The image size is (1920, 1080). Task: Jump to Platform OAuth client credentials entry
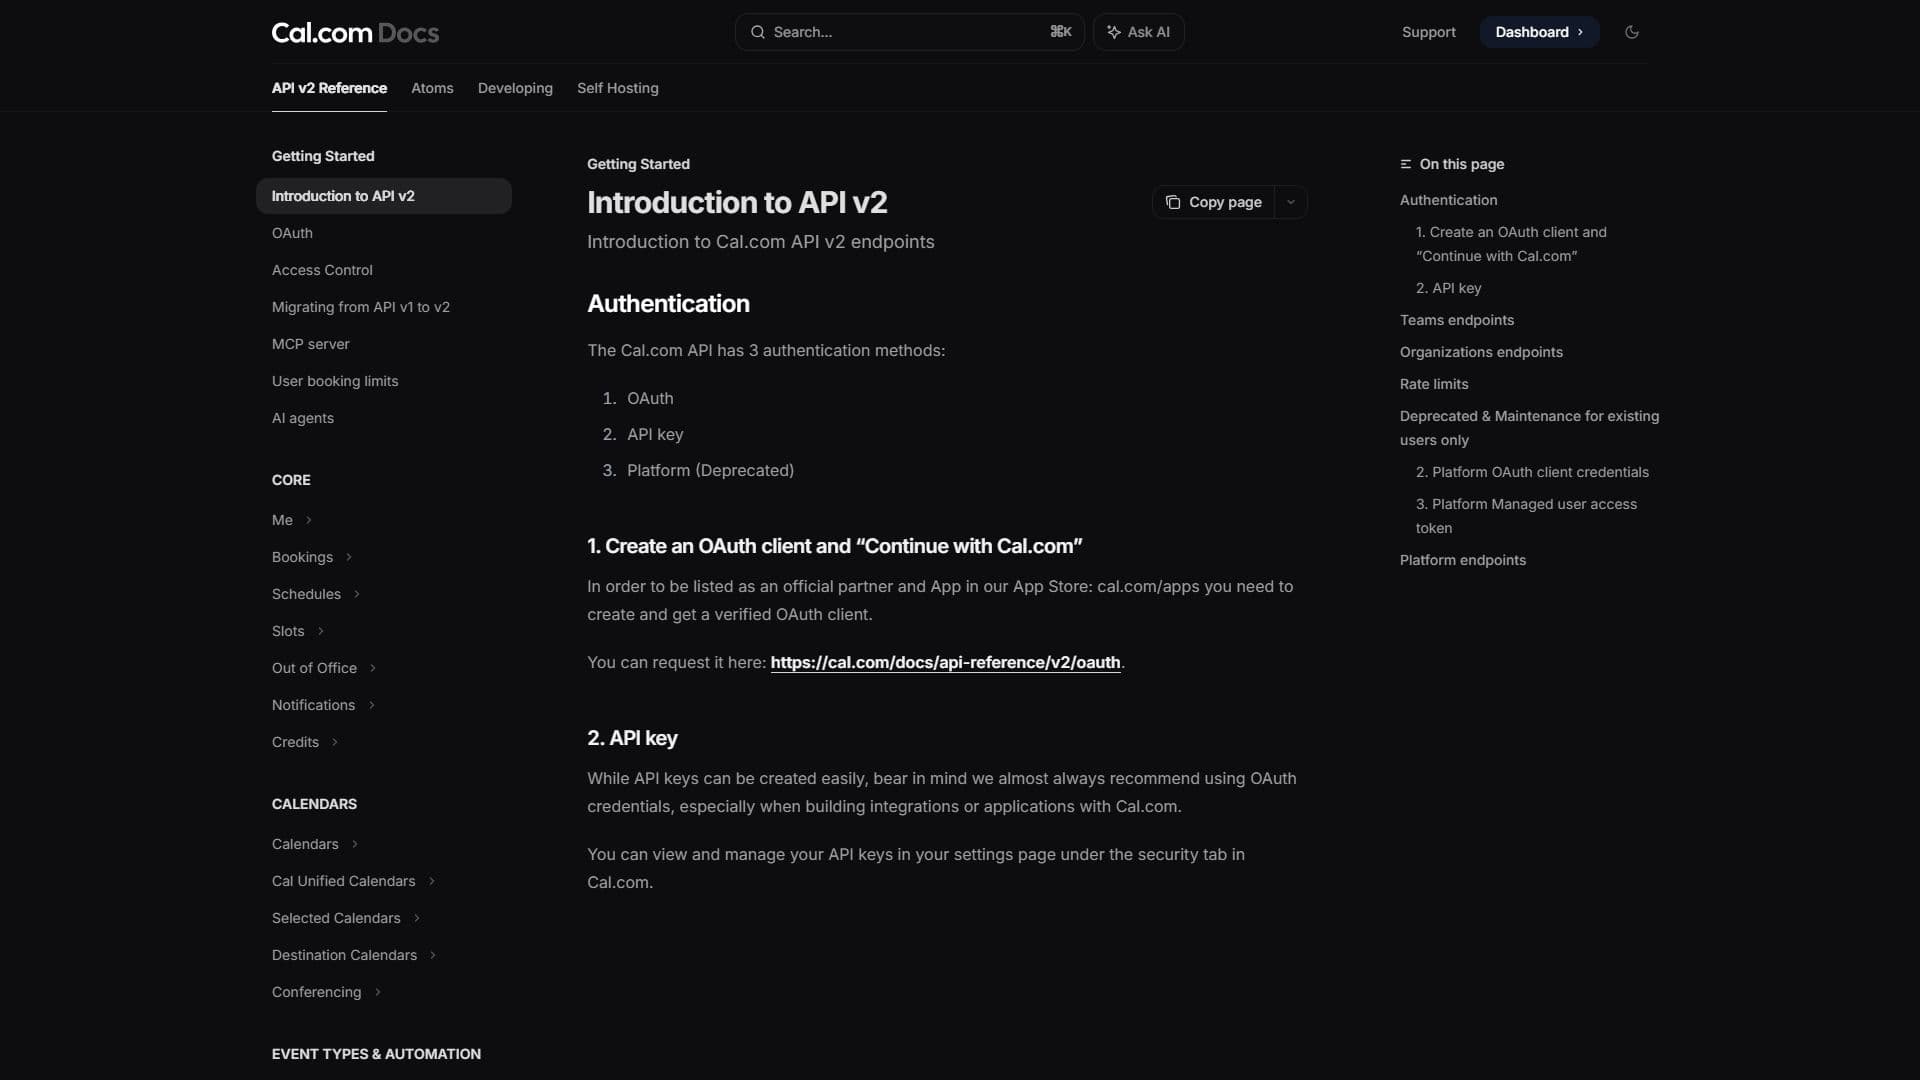pos(1532,472)
